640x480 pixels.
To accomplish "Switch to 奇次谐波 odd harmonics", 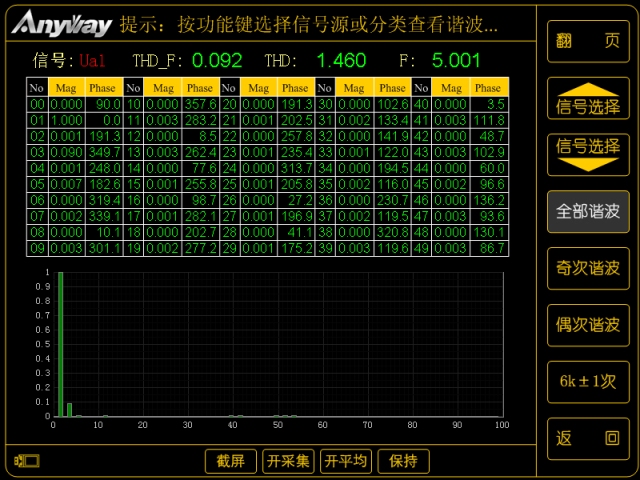I will (588, 268).
